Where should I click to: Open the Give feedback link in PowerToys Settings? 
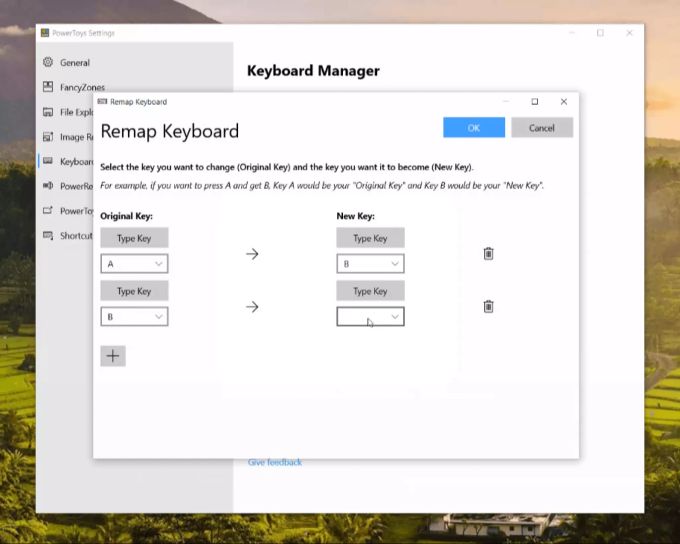[275, 462]
